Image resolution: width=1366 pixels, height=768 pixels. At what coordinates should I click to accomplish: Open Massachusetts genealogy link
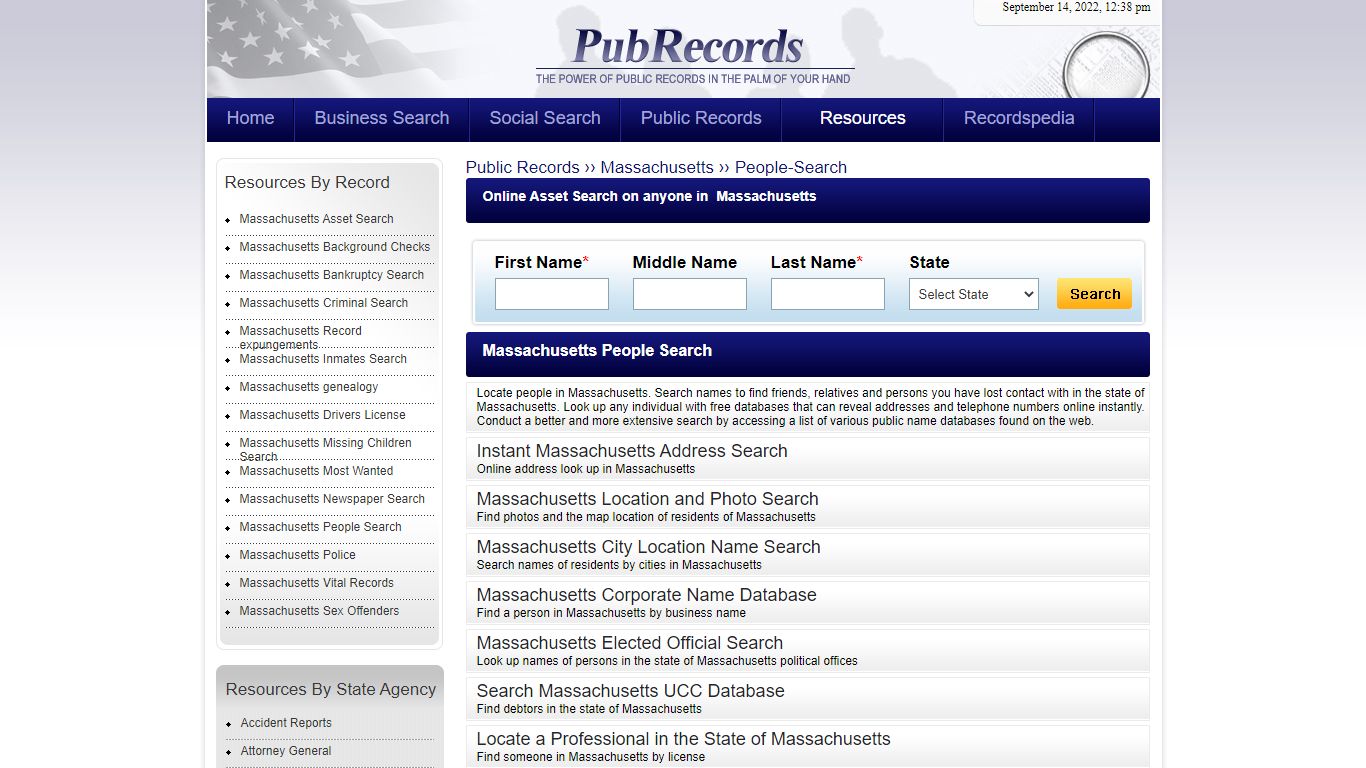(x=309, y=387)
